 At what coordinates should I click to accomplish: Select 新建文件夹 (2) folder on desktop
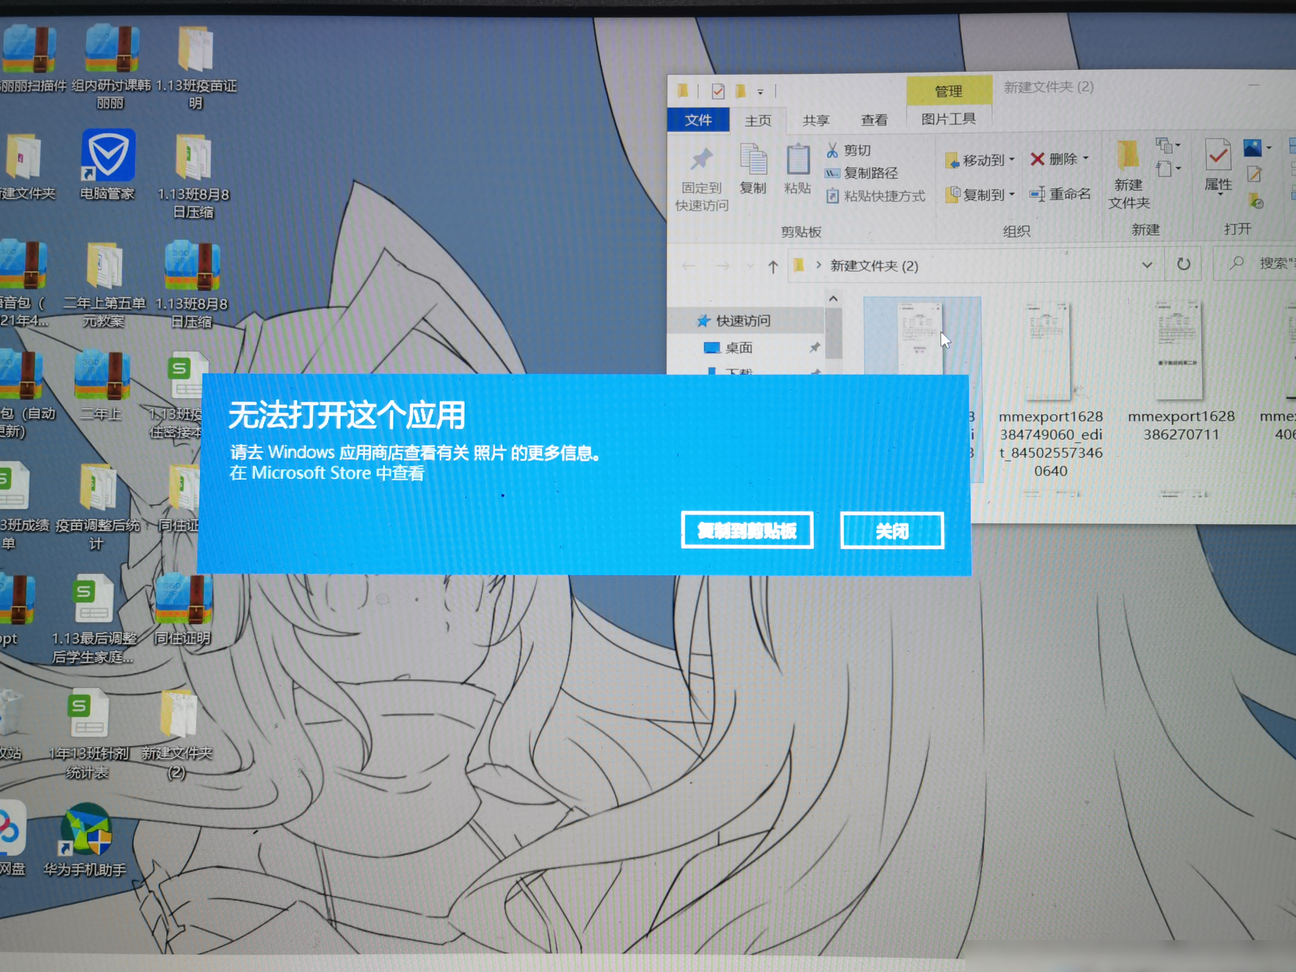pos(177,735)
